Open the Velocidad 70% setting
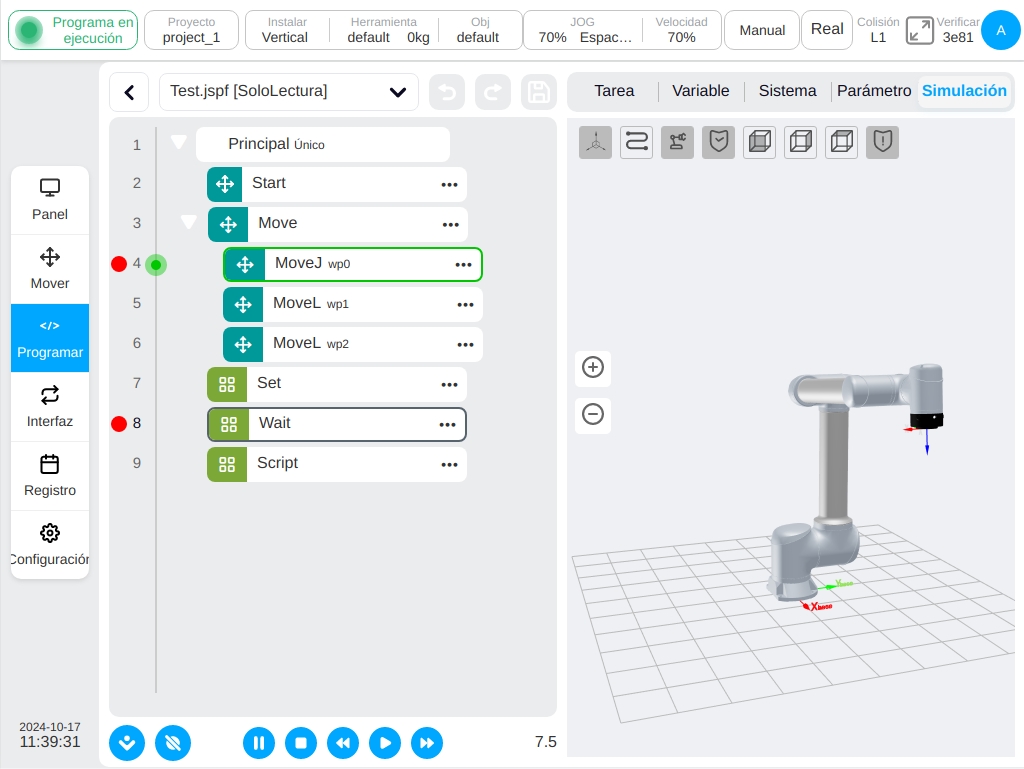Viewport: 1024px width, 769px height. [x=681, y=30]
